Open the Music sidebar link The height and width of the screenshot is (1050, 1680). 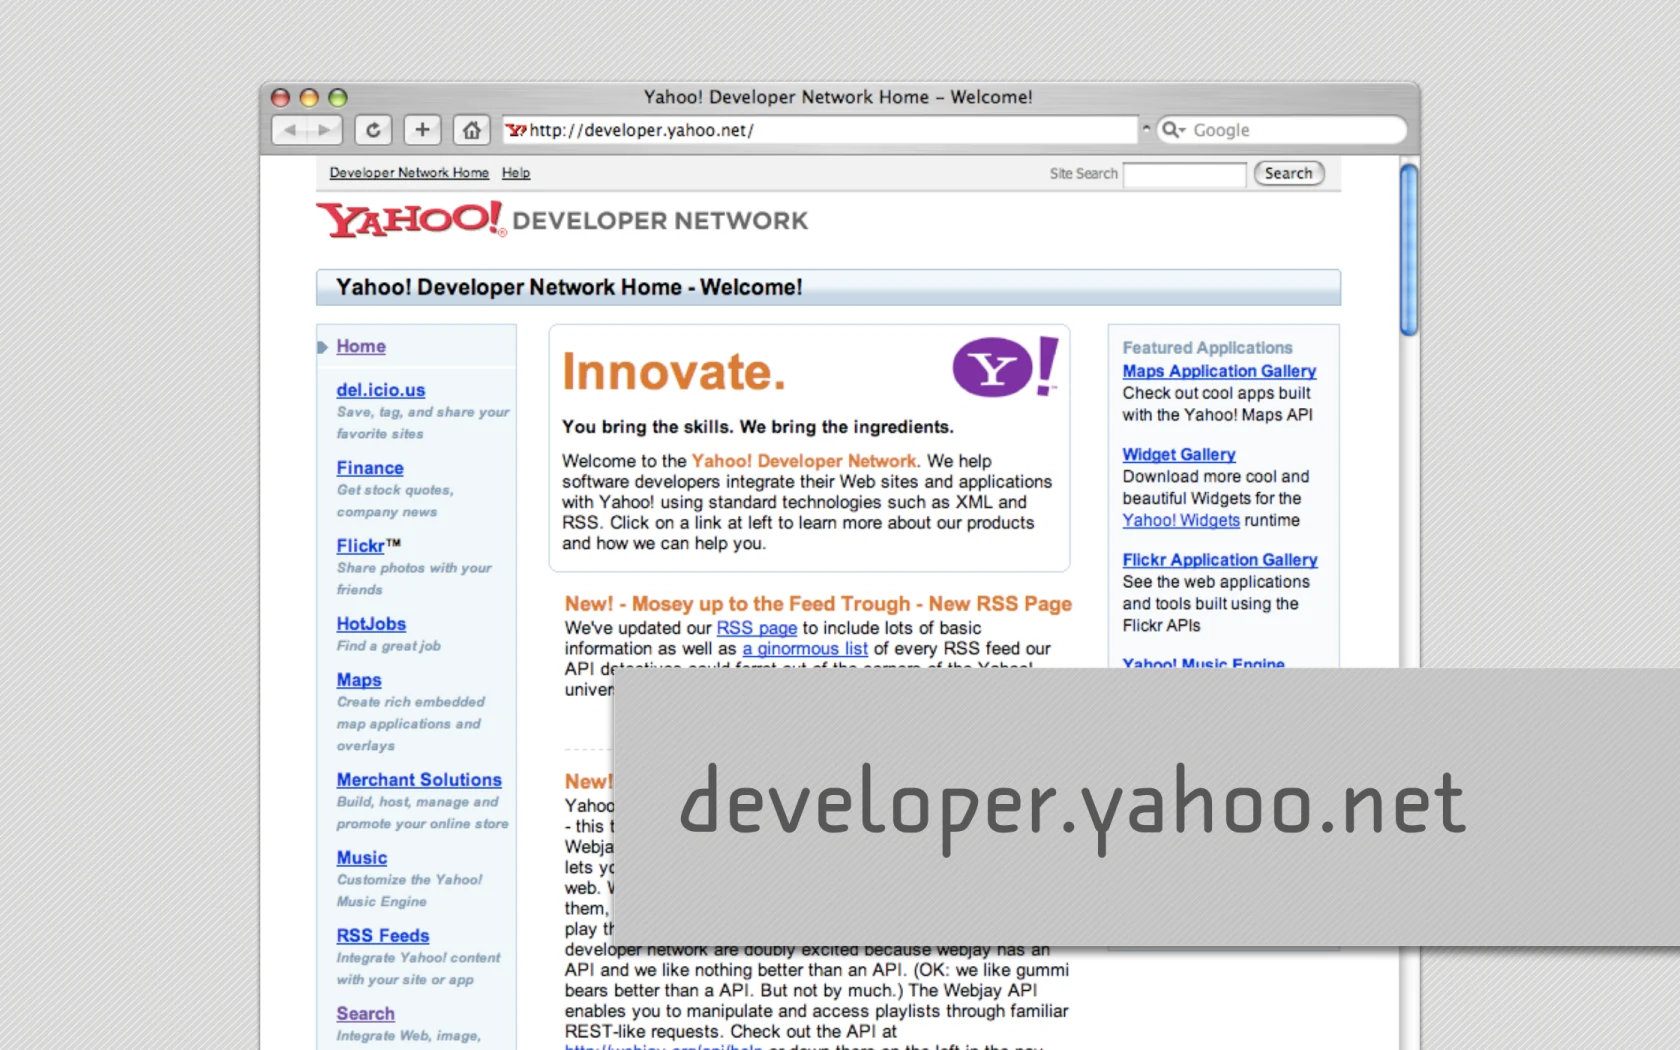pyautogui.click(x=362, y=858)
